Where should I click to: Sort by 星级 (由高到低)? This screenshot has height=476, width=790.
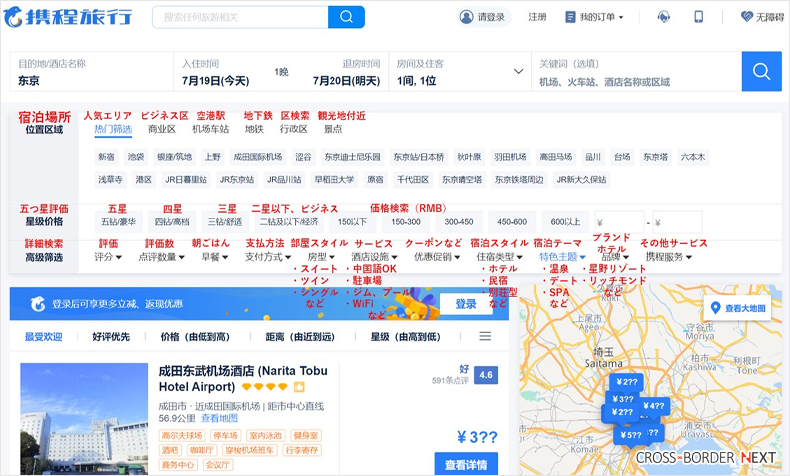pos(406,336)
